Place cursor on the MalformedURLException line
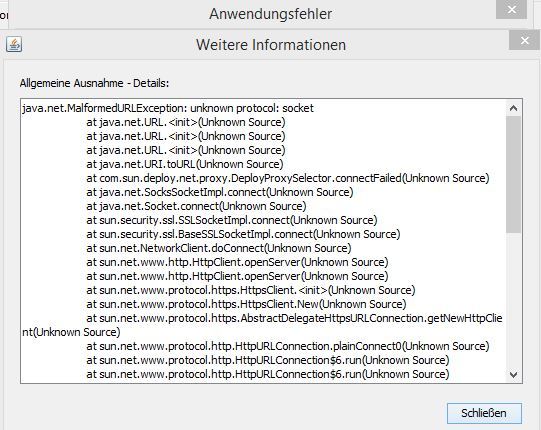The height and width of the screenshot is (430, 541). pos(168,108)
